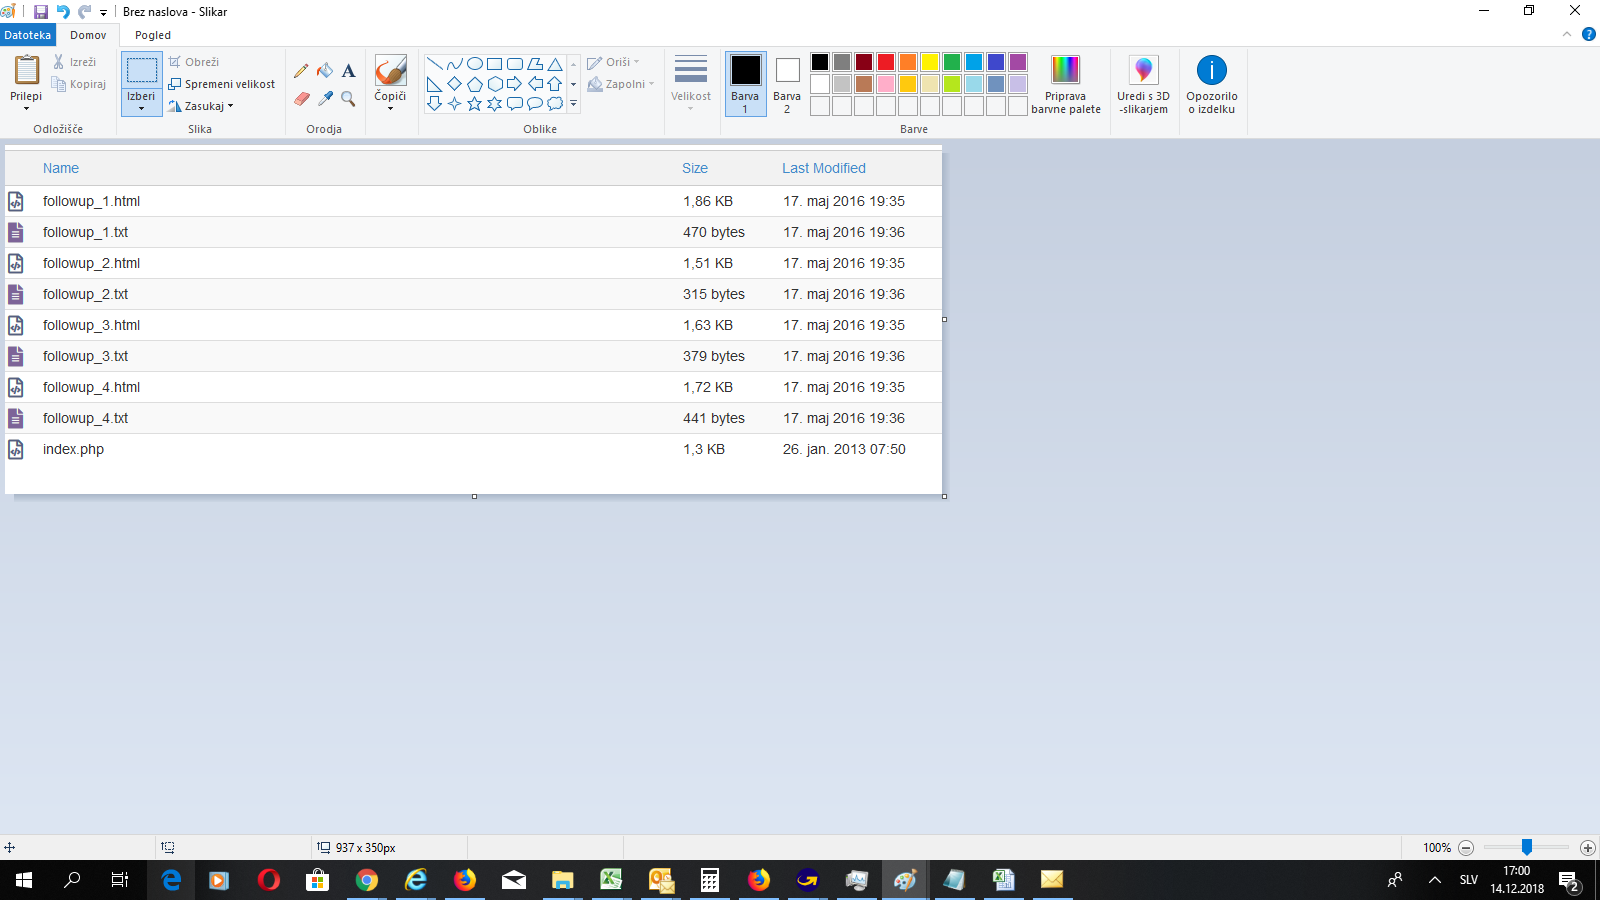Open Opozorilo o izdelku info

point(1212,85)
